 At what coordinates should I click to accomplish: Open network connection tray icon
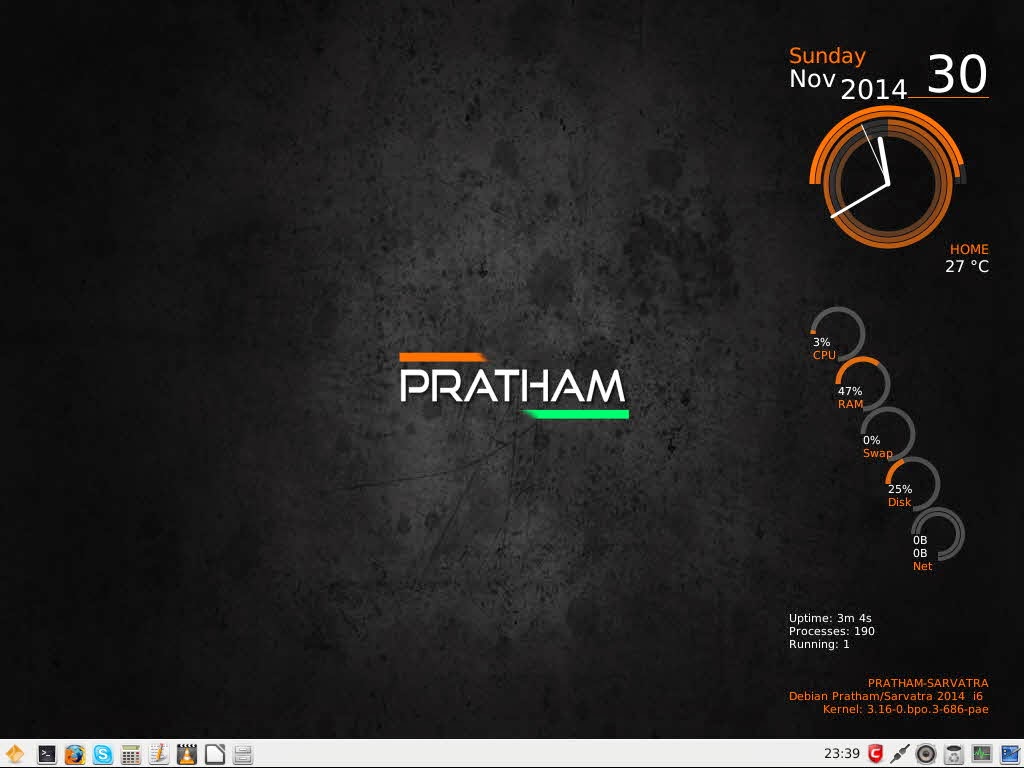point(900,754)
